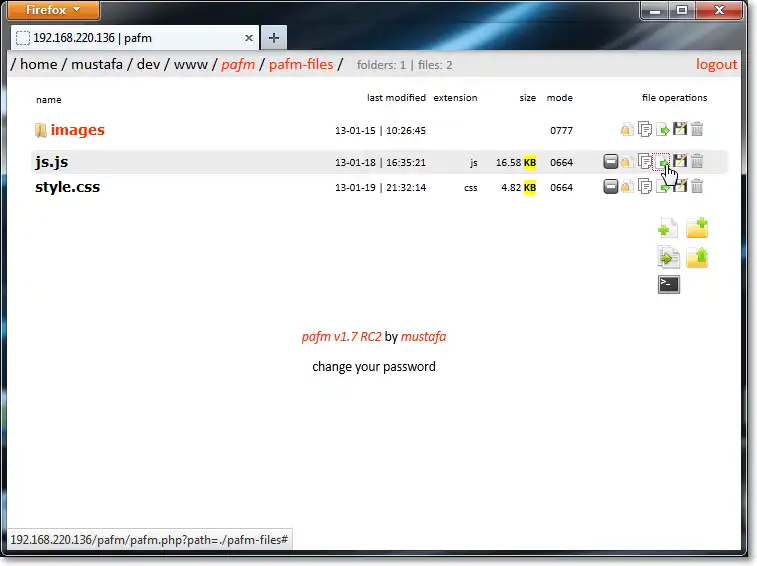The width and height of the screenshot is (757, 566).
Task: Click the js.js file name
Action: tap(52, 162)
